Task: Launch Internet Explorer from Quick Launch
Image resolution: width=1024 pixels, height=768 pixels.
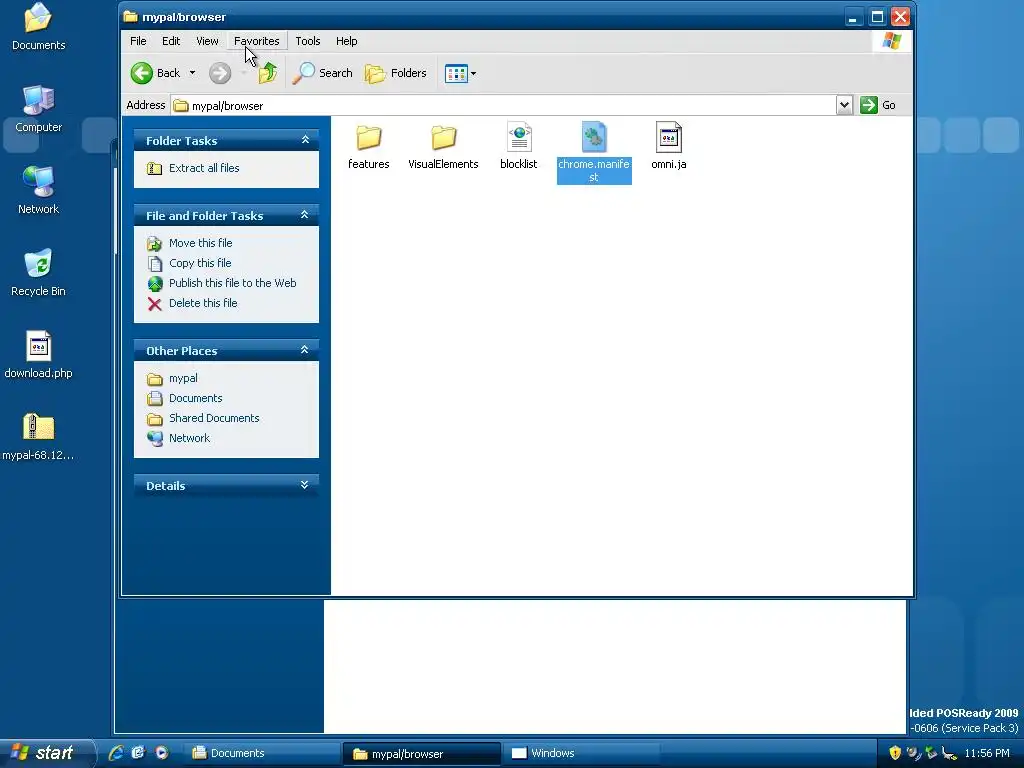Action: 116,753
